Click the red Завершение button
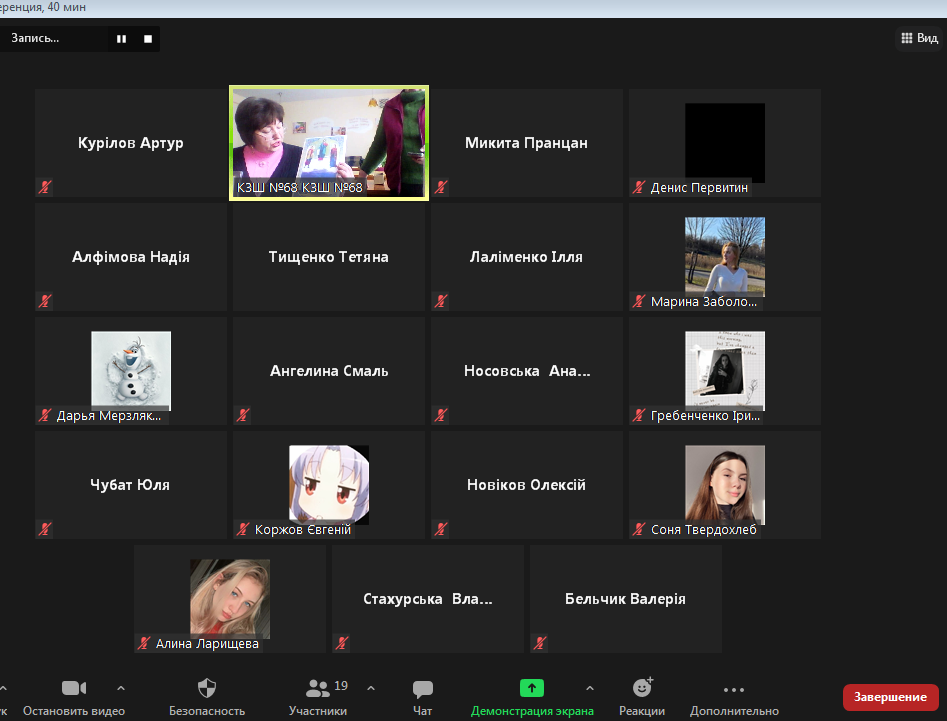The image size is (947, 721). 890,697
